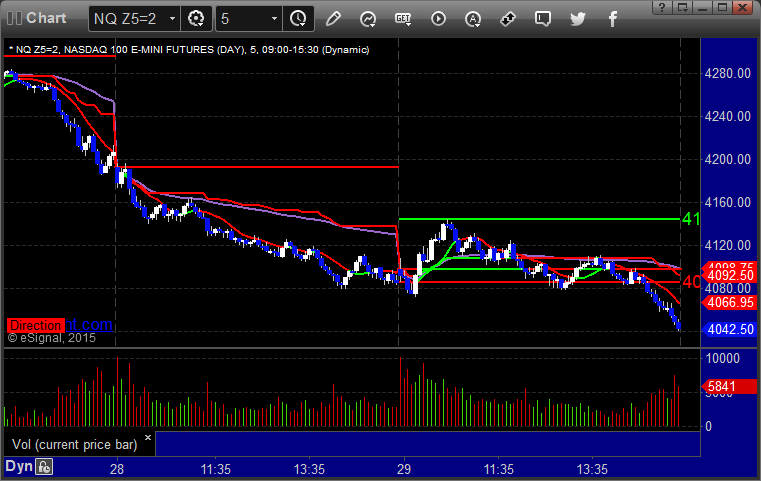Click the circled A alerts icon
761x481 pixels.
click(473, 18)
